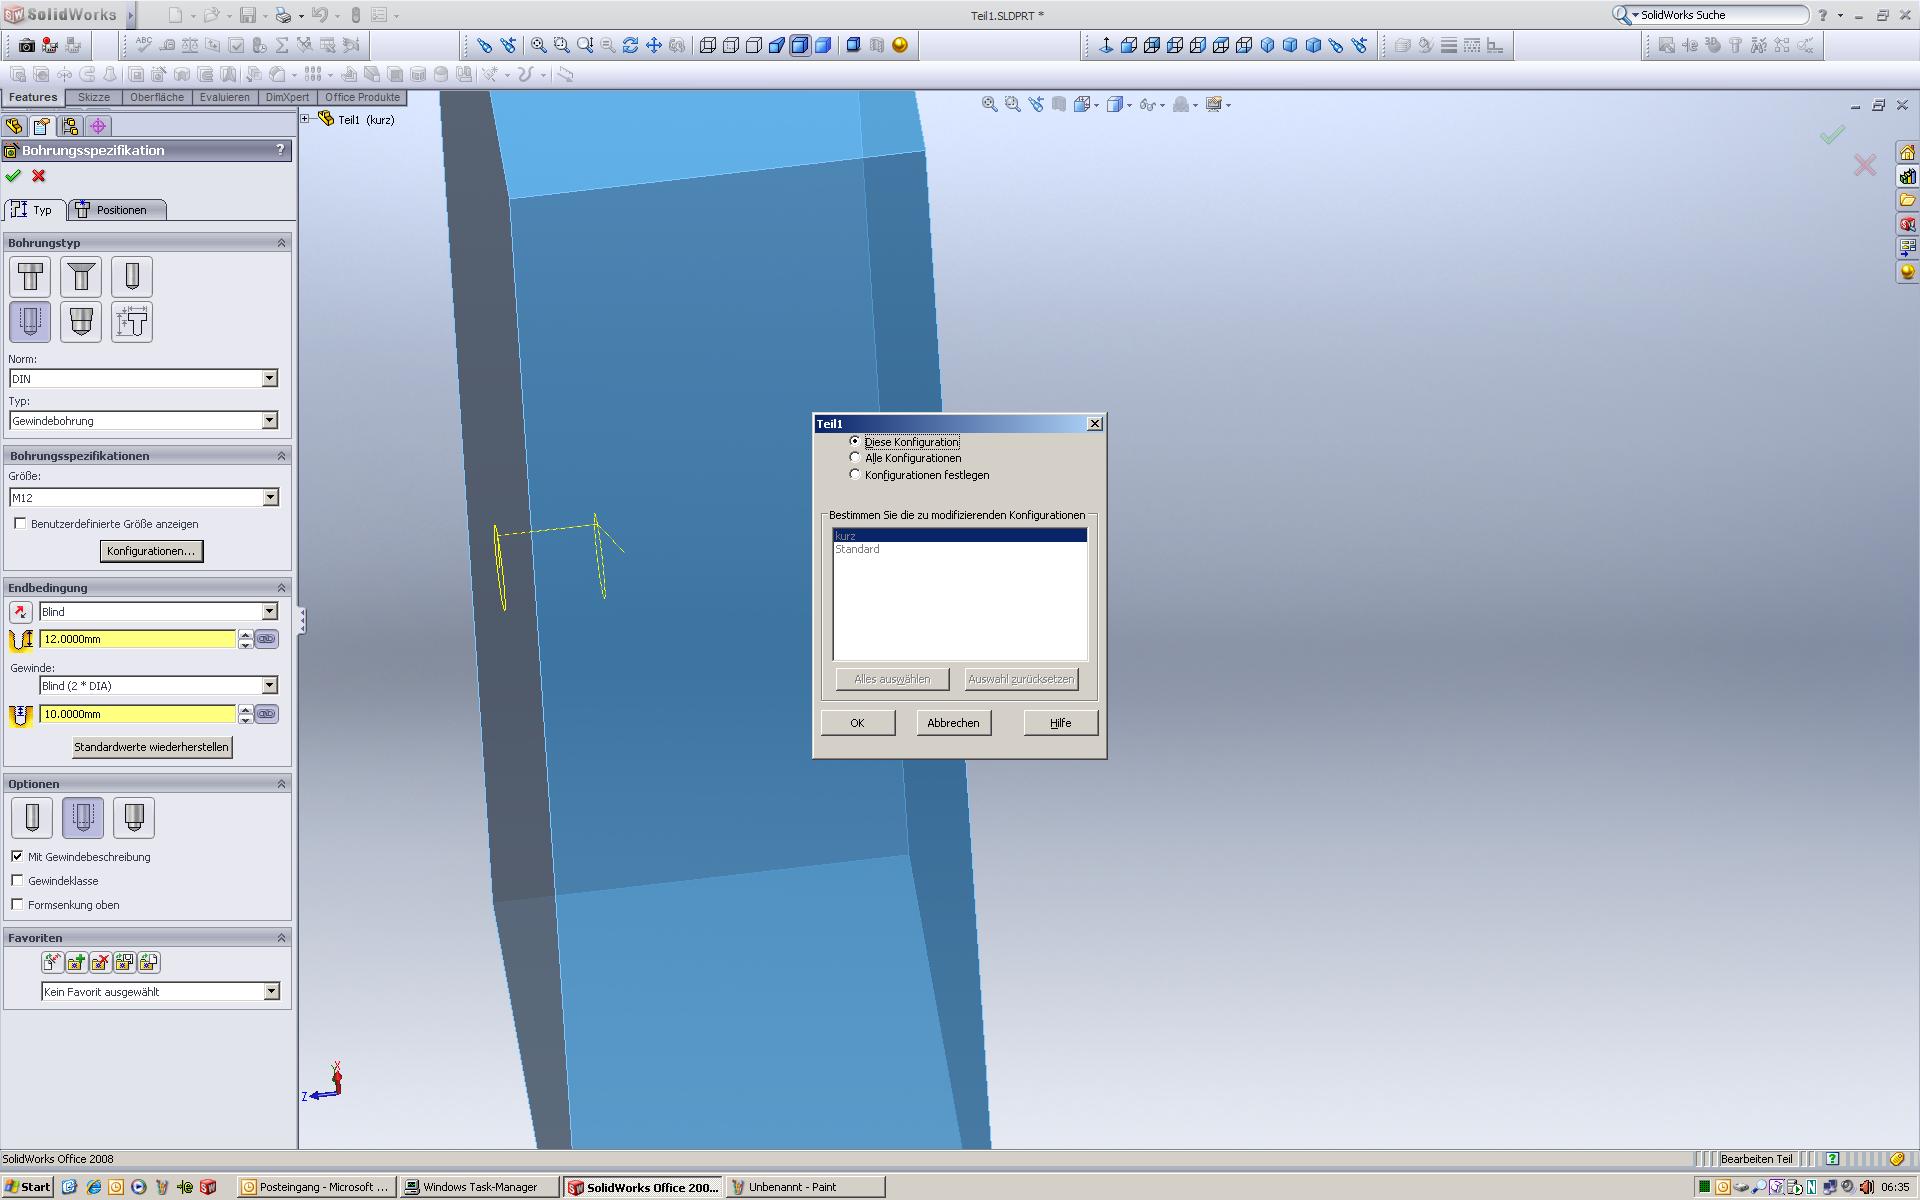
Task: Click the 10.0000mm thread depth field
Action: [137, 714]
